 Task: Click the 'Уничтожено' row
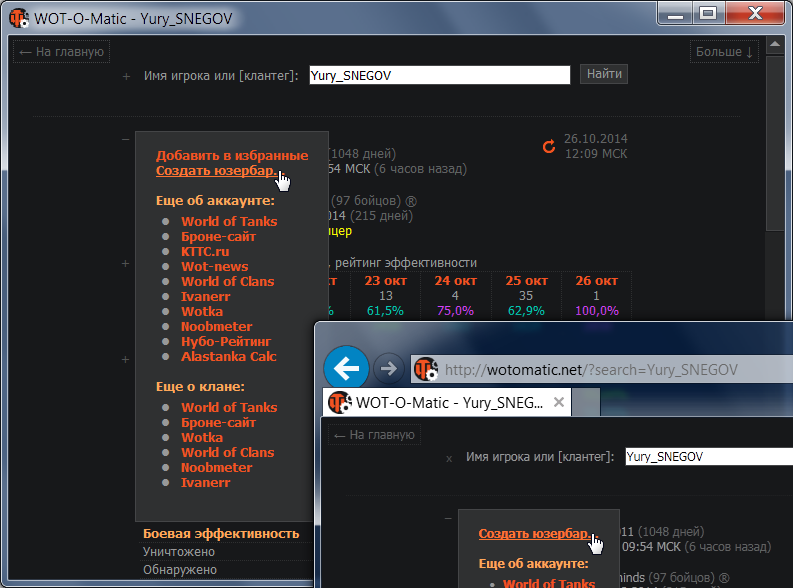coord(179,552)
